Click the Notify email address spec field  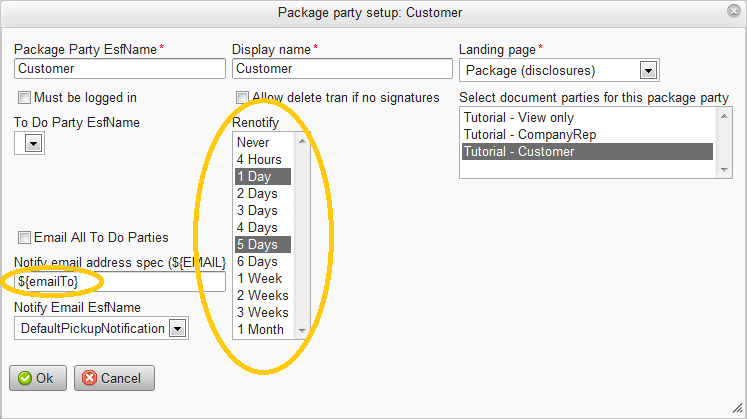tap(120, 283)
